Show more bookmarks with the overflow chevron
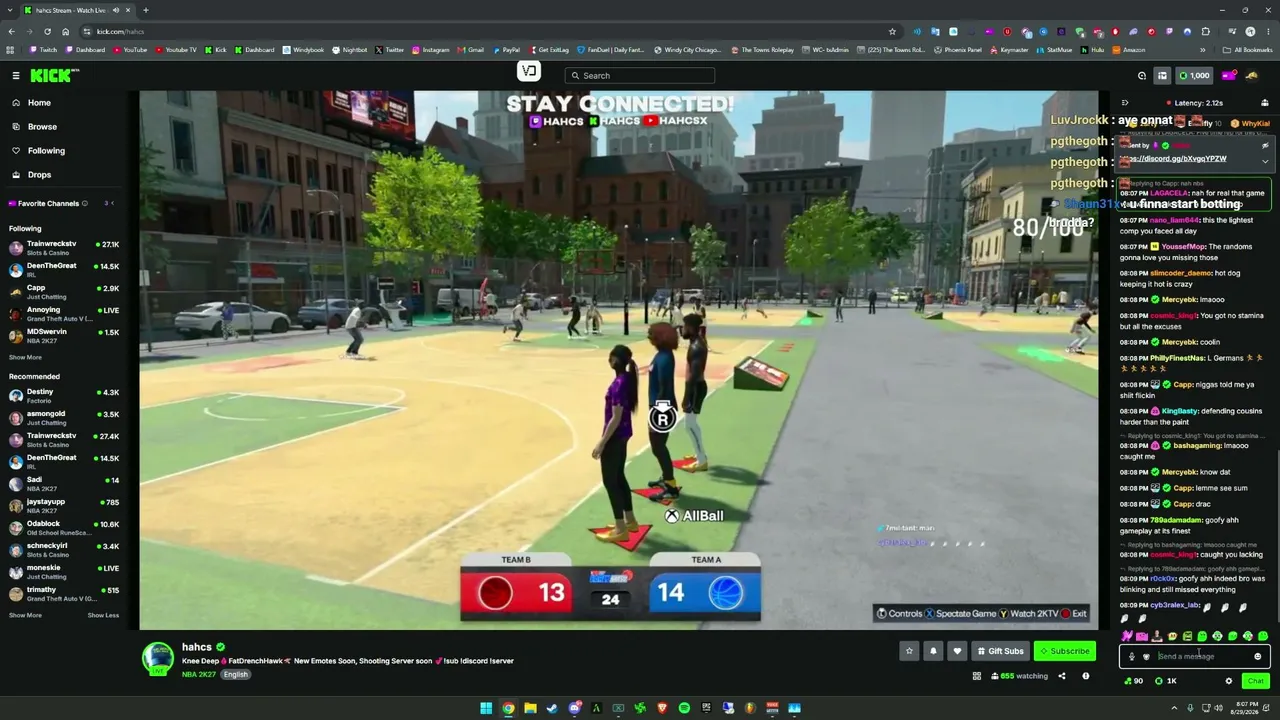The image size is (1280, 720). (x=1202, y=50)
